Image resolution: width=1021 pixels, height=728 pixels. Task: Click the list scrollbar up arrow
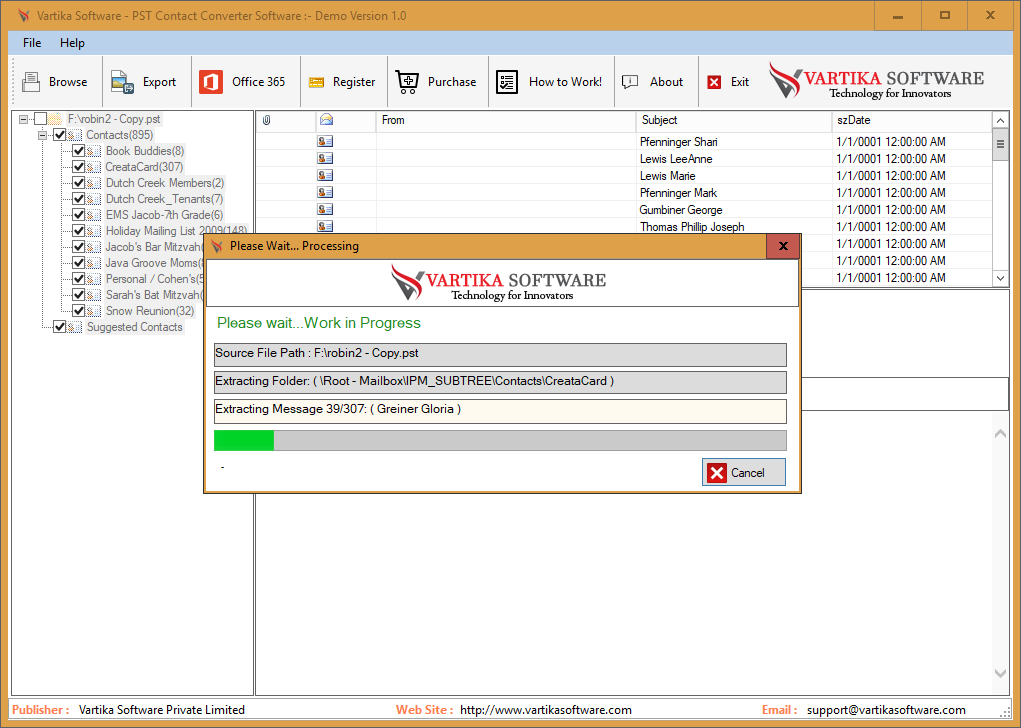click(1000, 120)
